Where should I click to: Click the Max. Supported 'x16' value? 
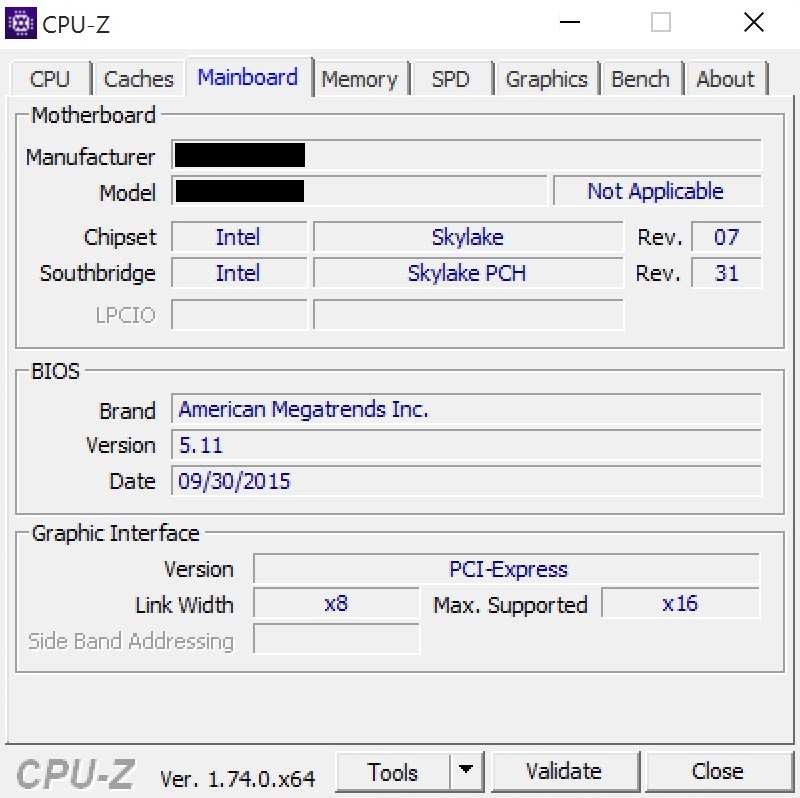click(x=681, y=604)
